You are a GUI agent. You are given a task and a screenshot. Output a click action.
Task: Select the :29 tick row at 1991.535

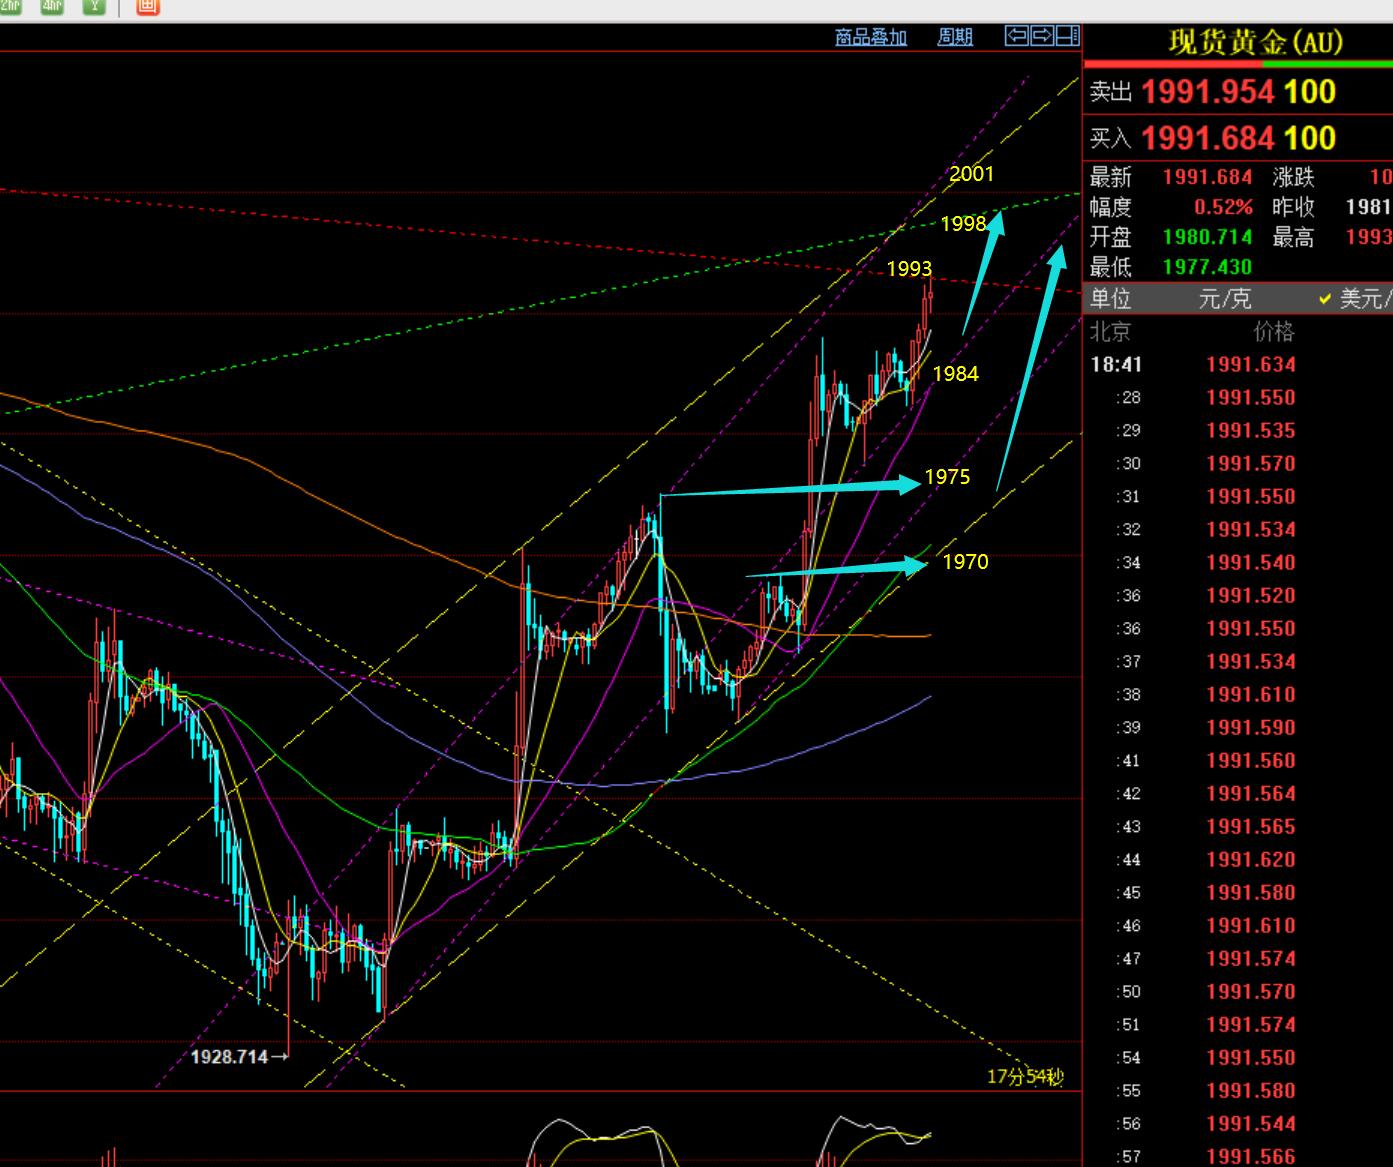pos(1238,430)
